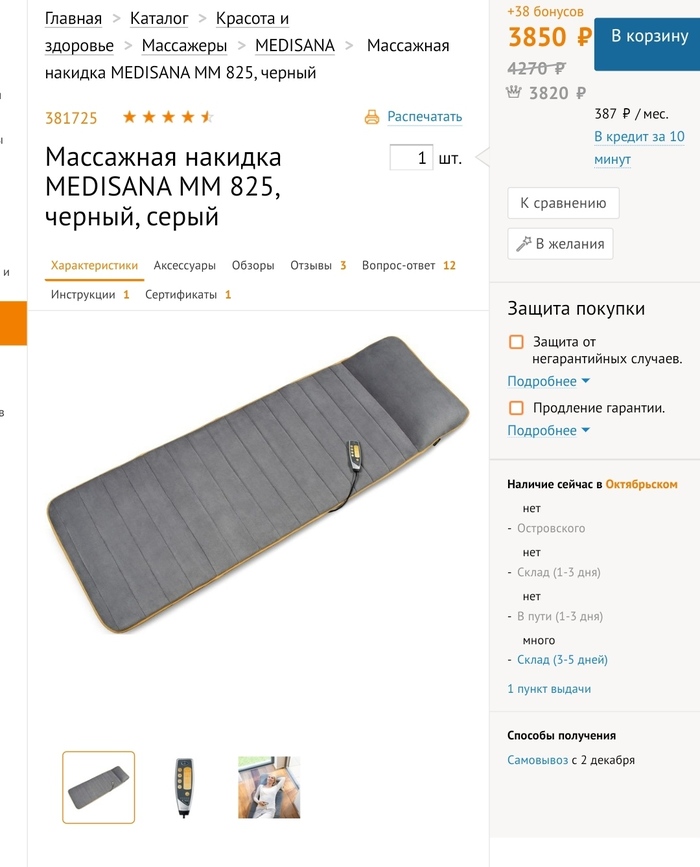
Task: Select the remote control thumbnail image
Action: tap(184, 787)
